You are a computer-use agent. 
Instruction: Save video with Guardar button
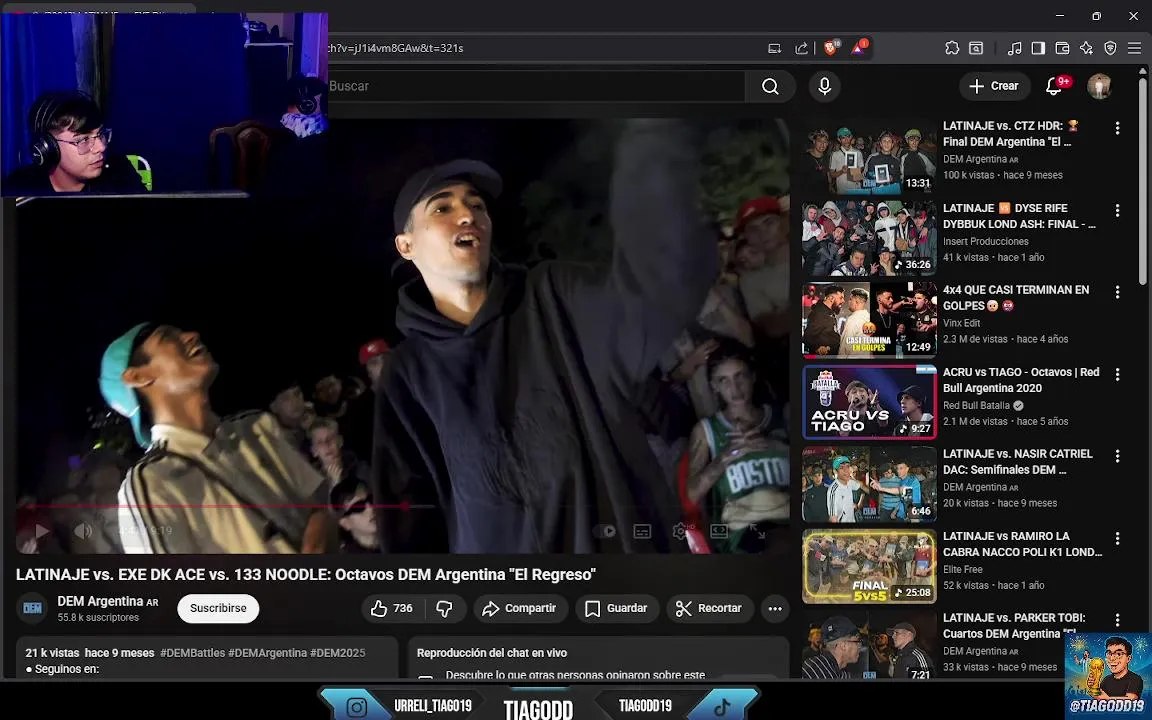click(616, 608)
